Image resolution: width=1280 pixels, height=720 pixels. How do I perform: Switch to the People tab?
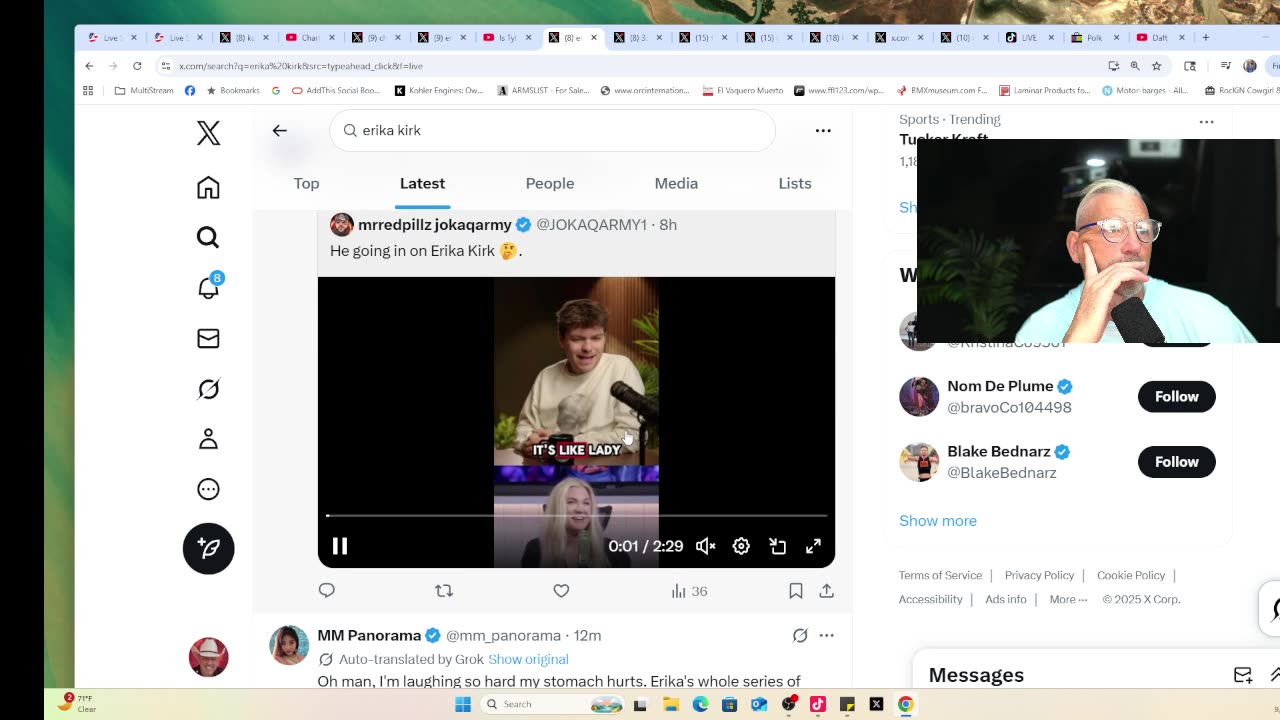click(550, 183)
